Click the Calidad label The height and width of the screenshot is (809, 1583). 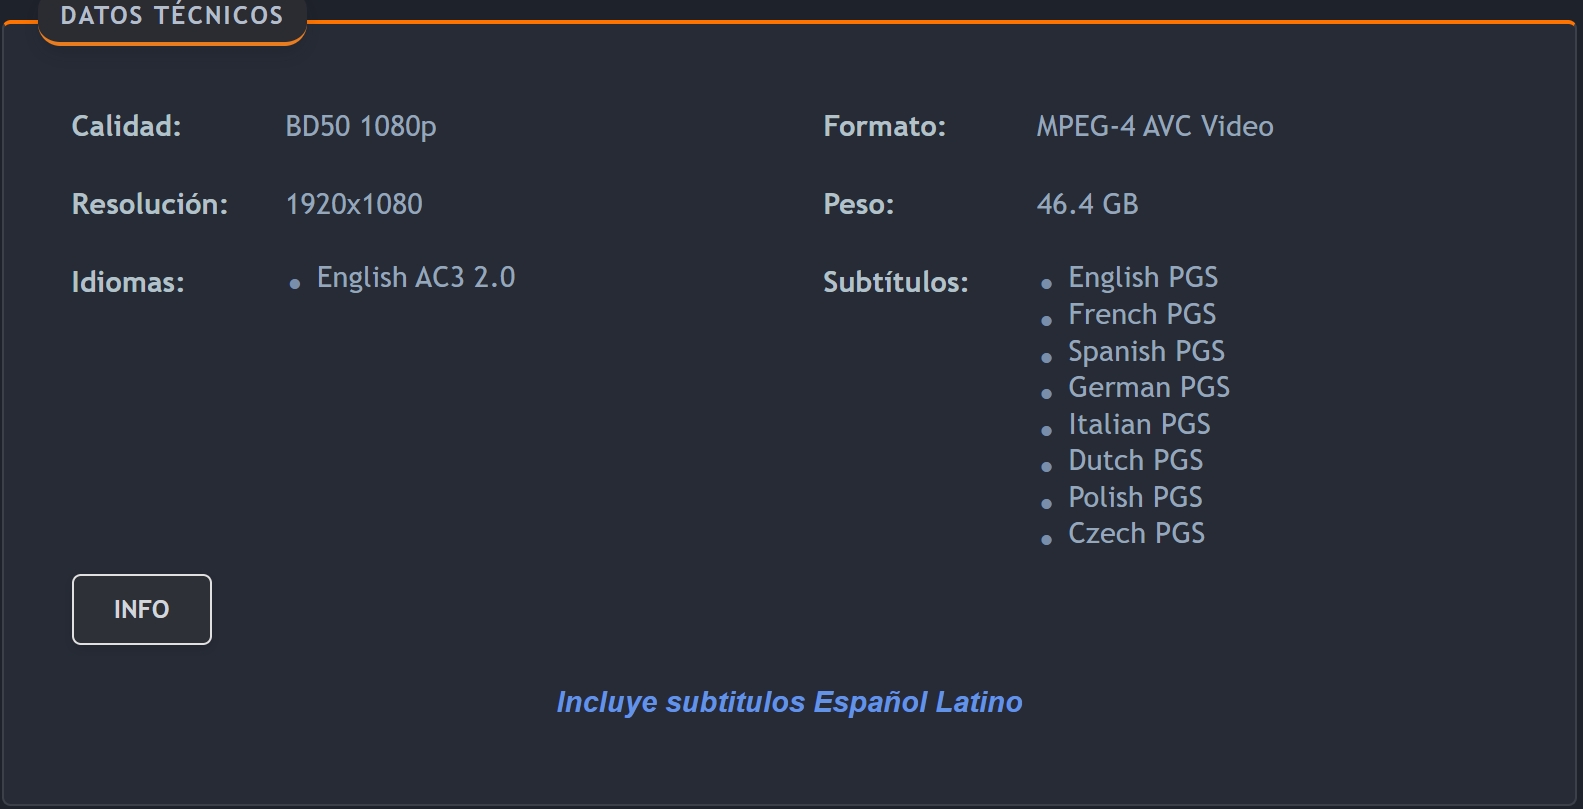click(x=126, y=126)
